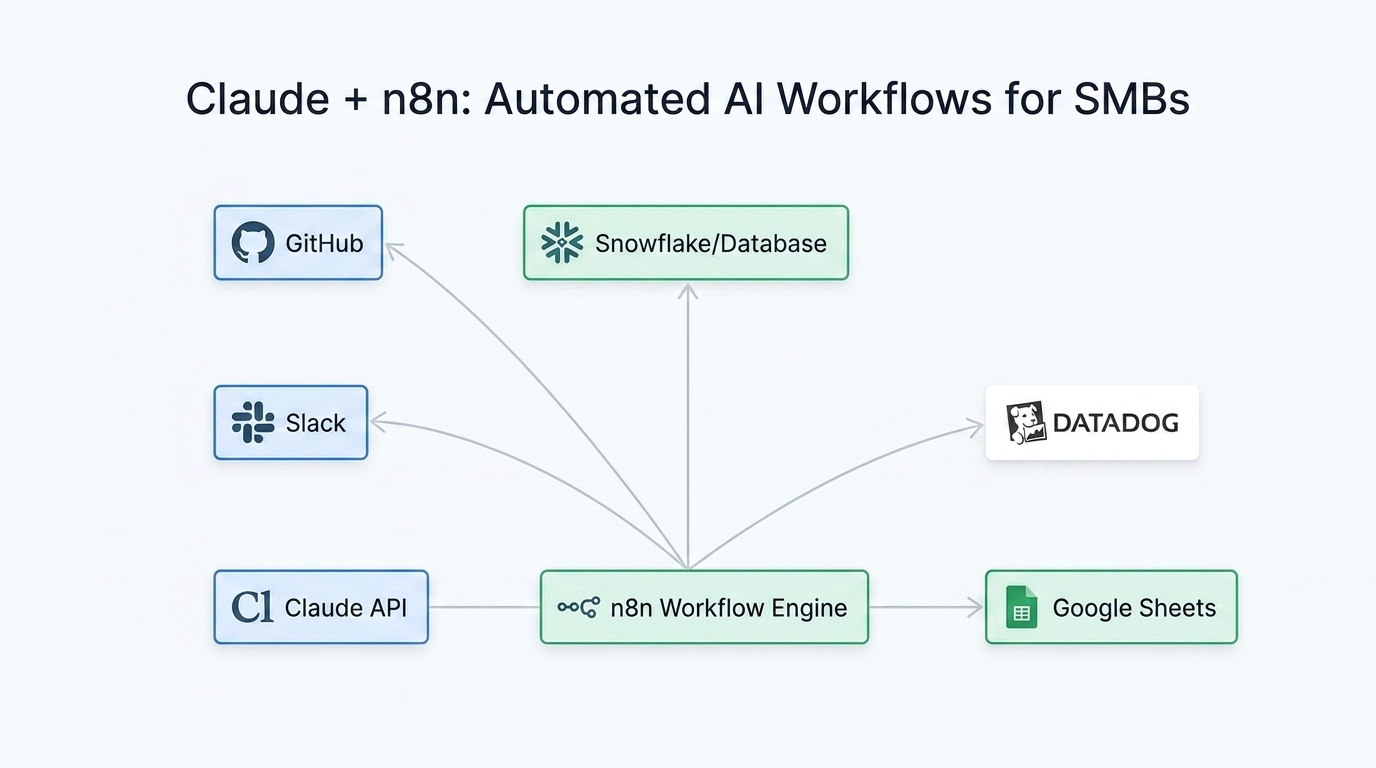Image resolution: width=1376 pixels, height=768 pixels.
Task: Click the diagram title text
Action: (688, 98)
